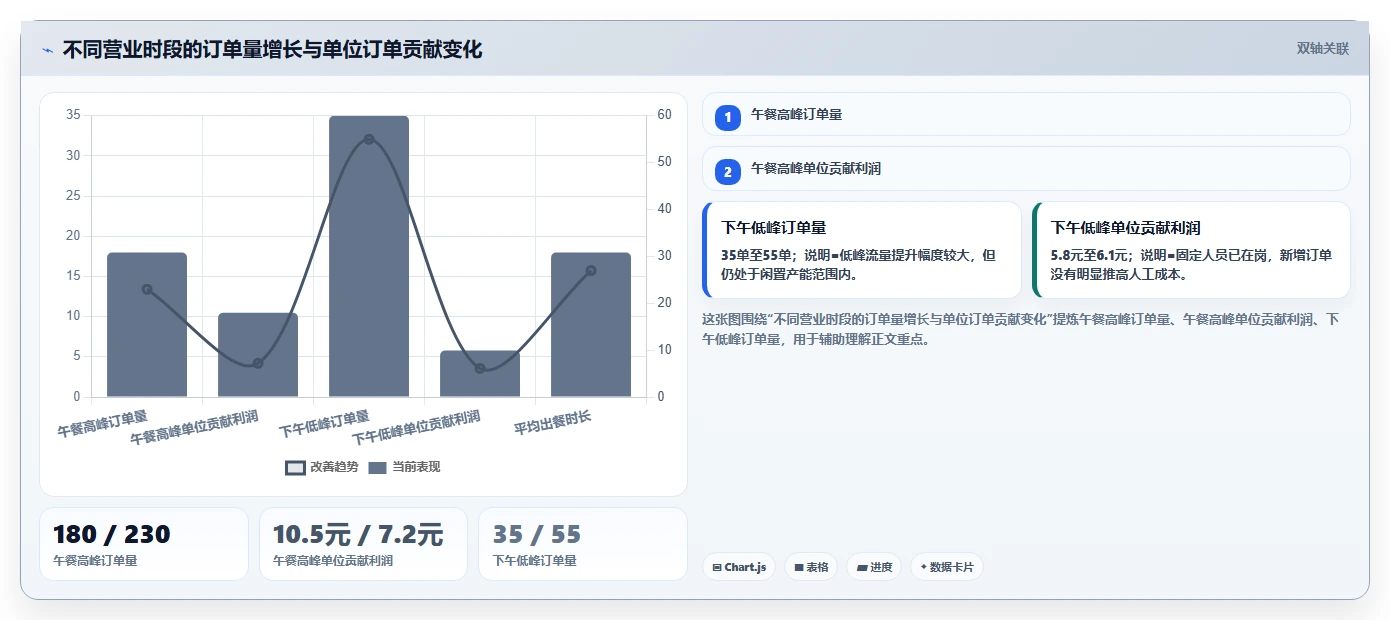The image size is (1390, 620).
Task: Click the chart title 不同营业时段的订单量增长与单位订单贡献变化
Action: (272, 49)
